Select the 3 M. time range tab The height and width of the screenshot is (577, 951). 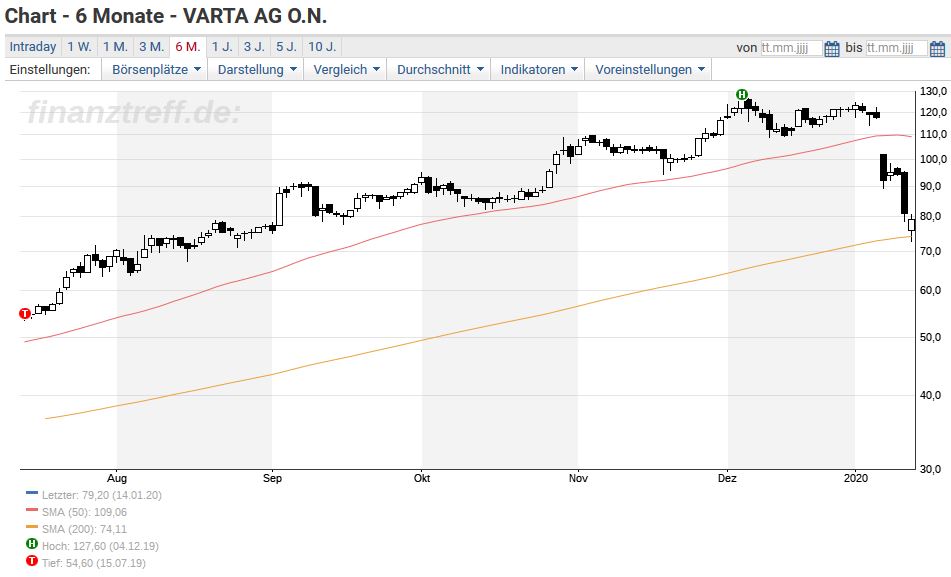point(152,47)
